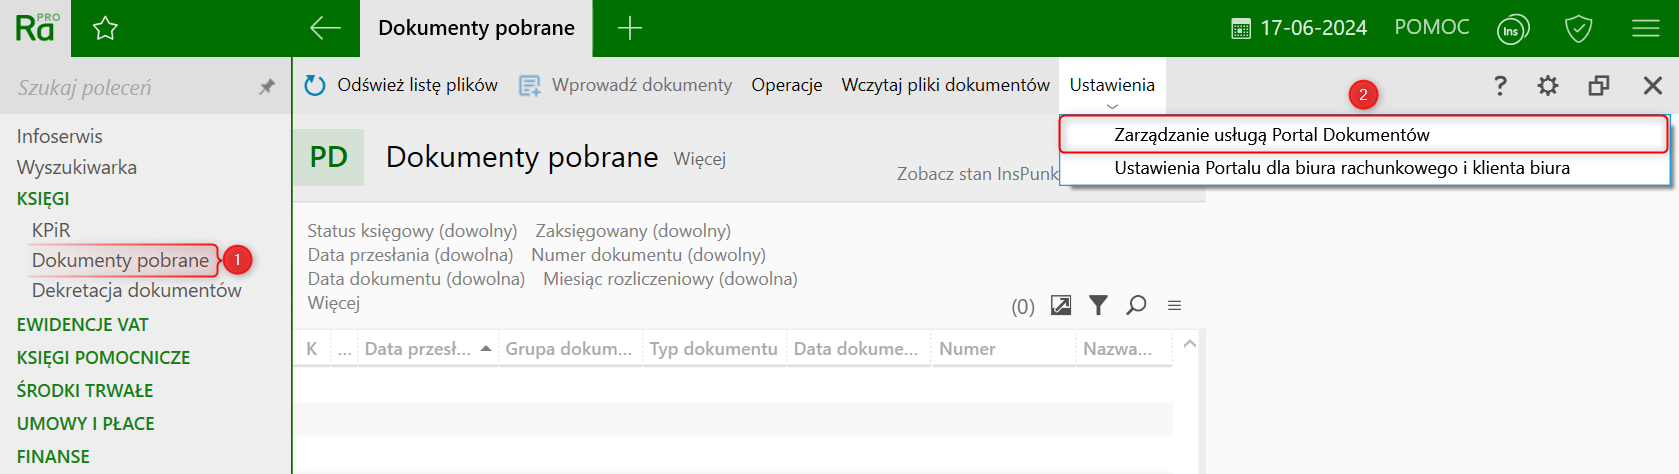
Task: Open the POMOC menu
Action: click(1432, 27)
